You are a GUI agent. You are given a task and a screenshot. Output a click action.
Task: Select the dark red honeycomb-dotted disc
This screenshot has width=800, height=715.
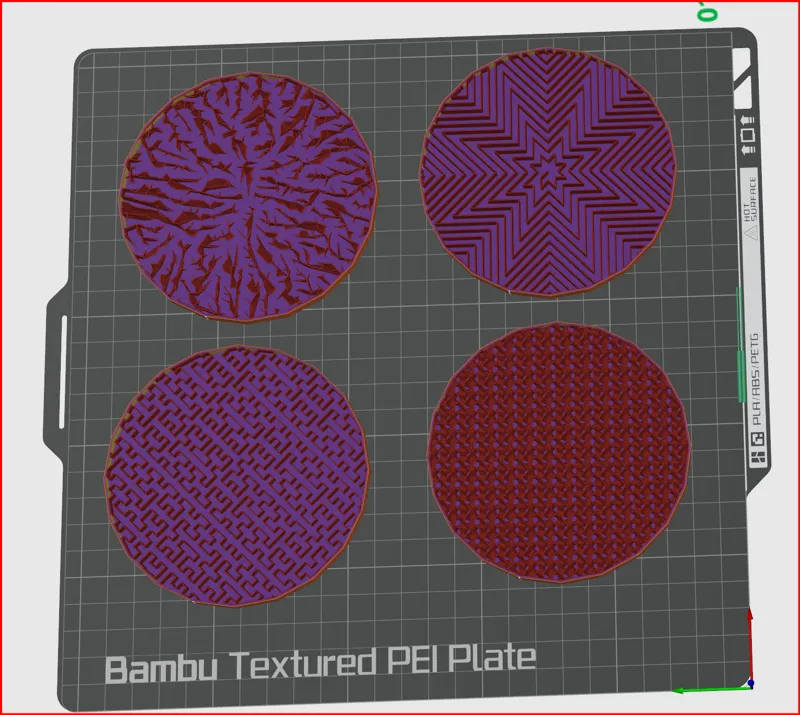[559, 452]
